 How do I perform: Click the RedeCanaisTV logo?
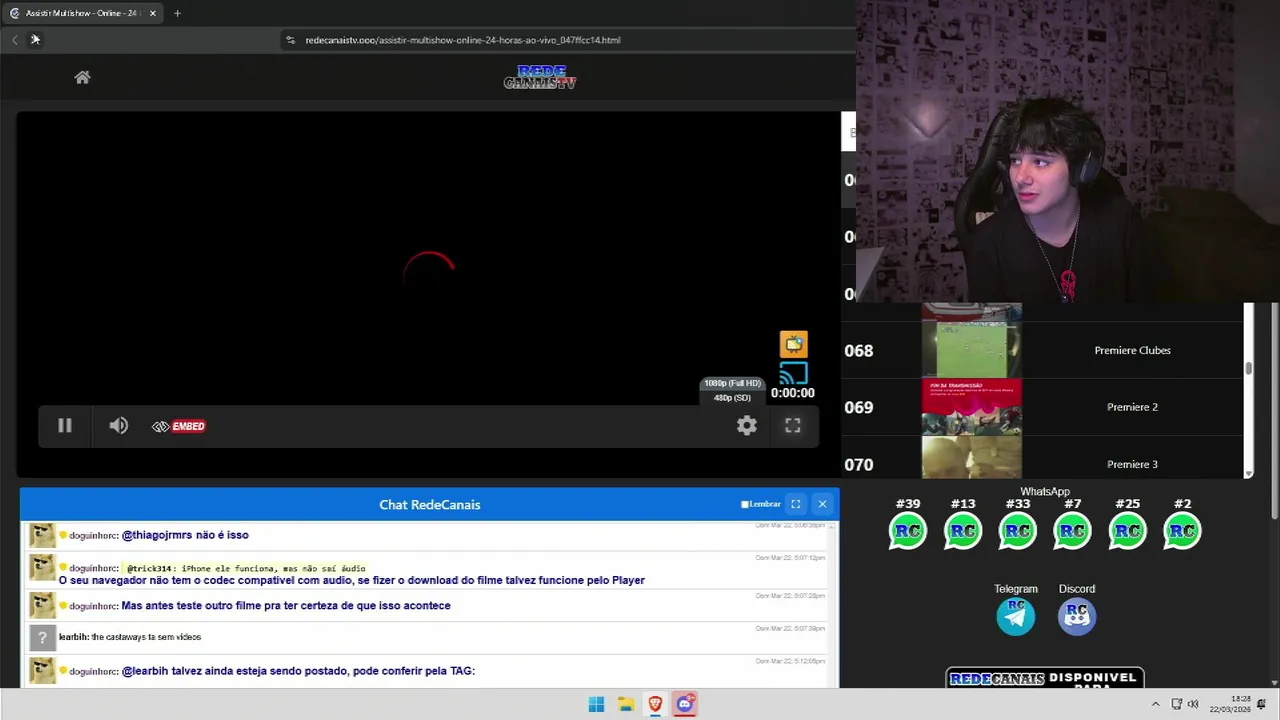point(540,77)
